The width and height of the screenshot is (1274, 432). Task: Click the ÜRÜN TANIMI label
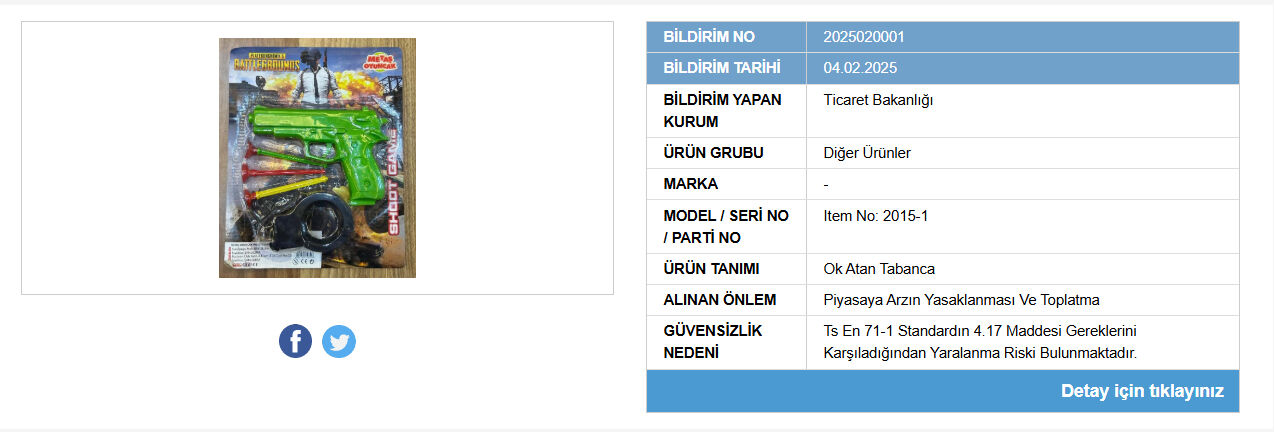pos(711,269)
